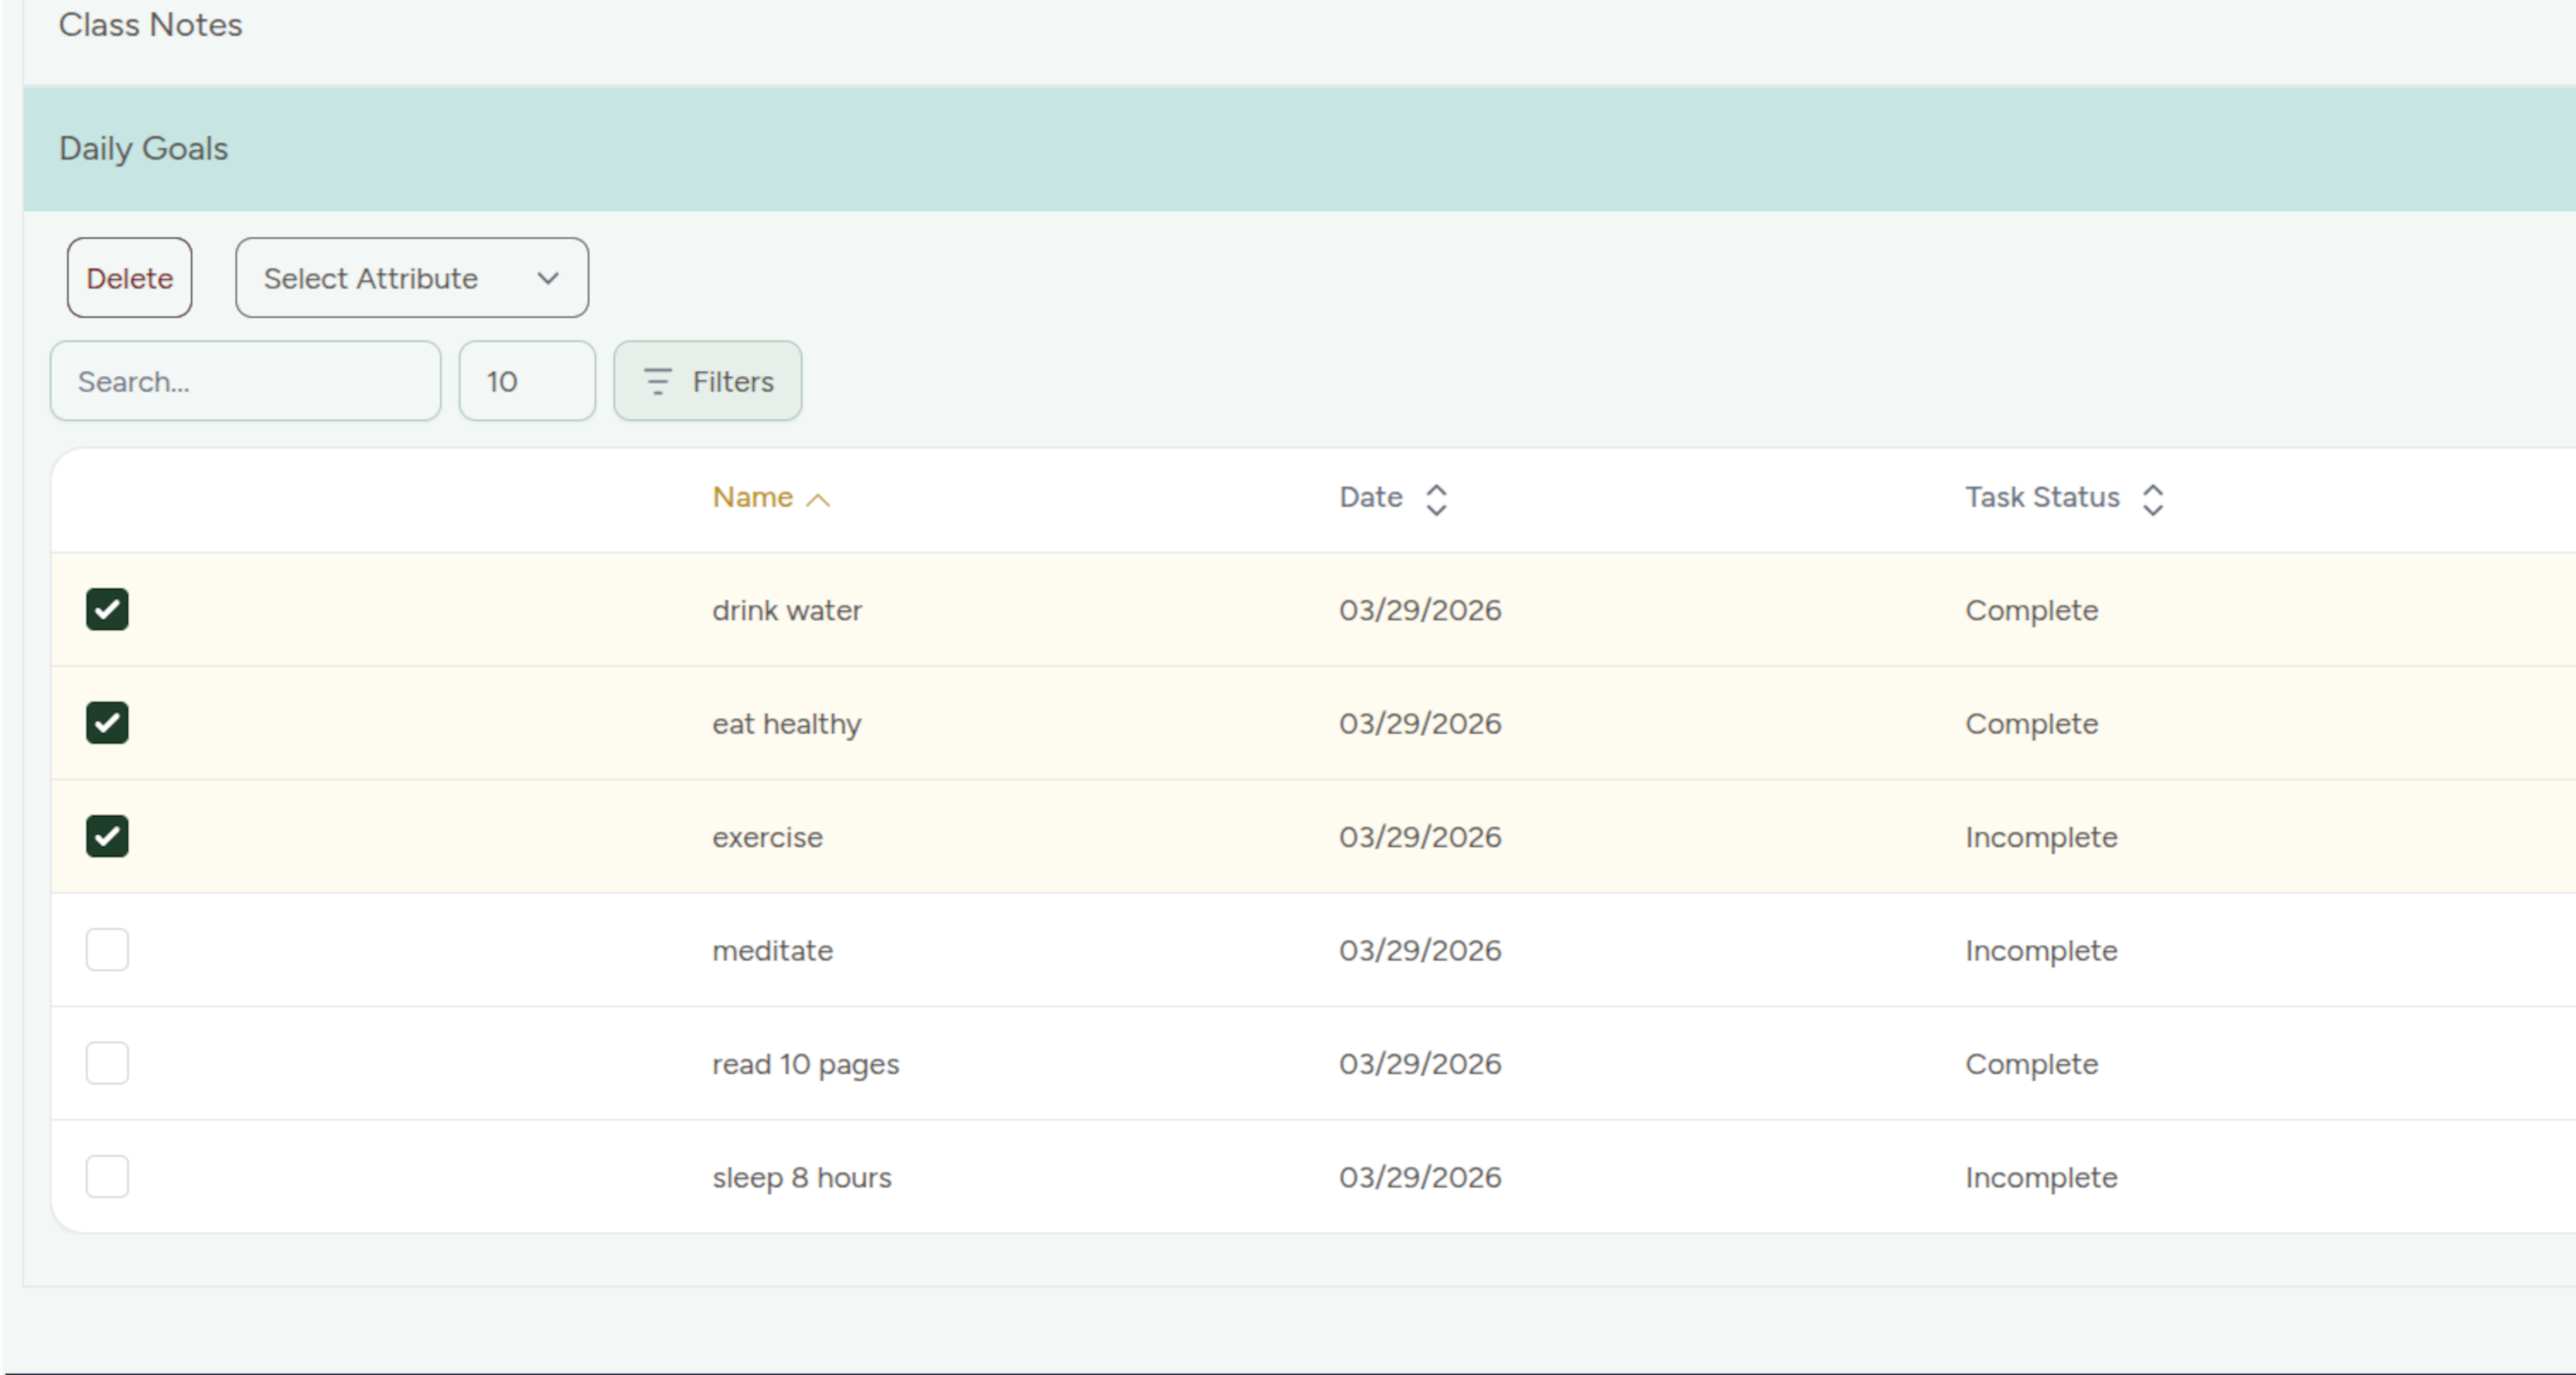Click the Task Status sort arrows icon

(2153, 499)
